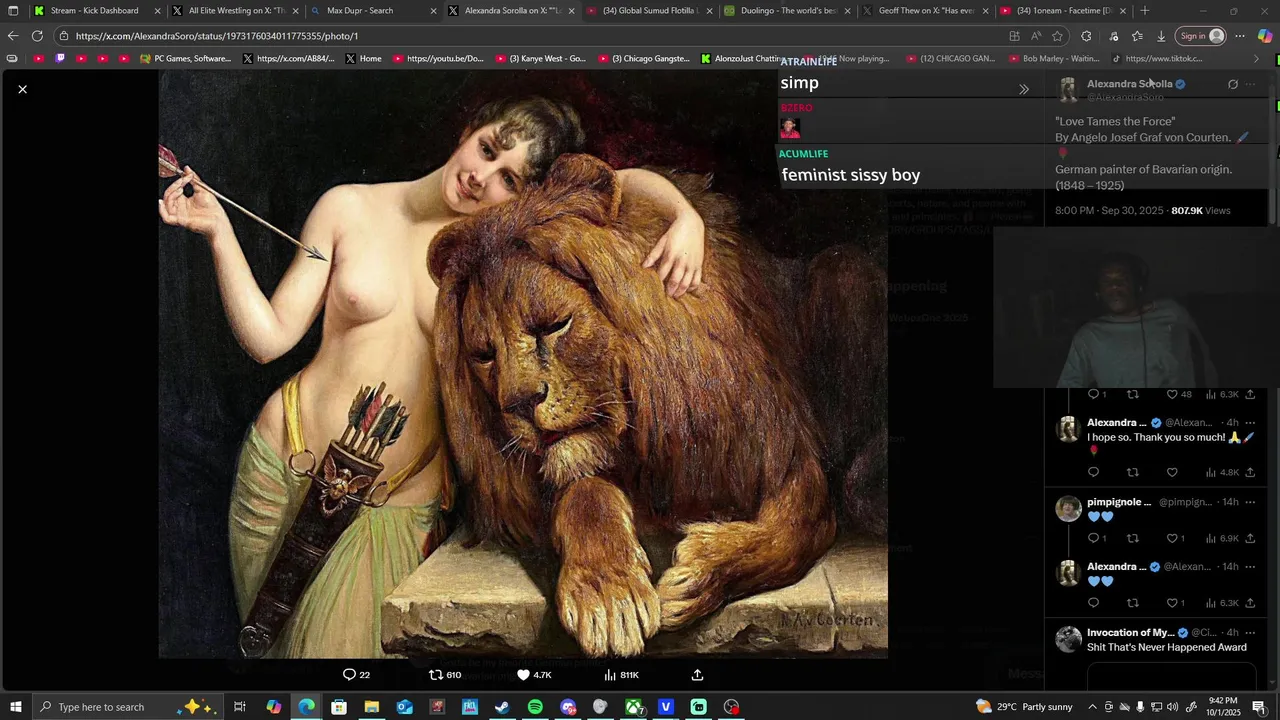Open Steam from the taskbar
The height and width of the screenshot is (720, 1280).
click(502, 707)
